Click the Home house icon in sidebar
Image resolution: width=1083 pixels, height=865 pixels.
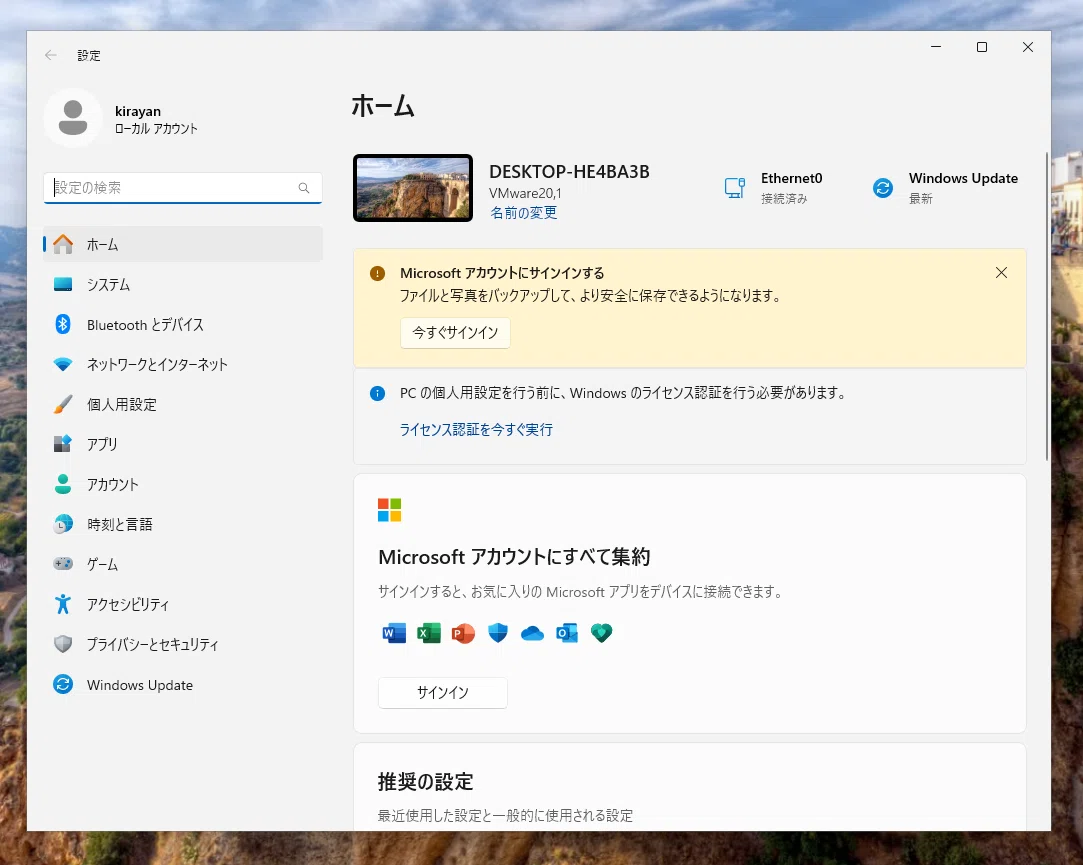point(63,244)
